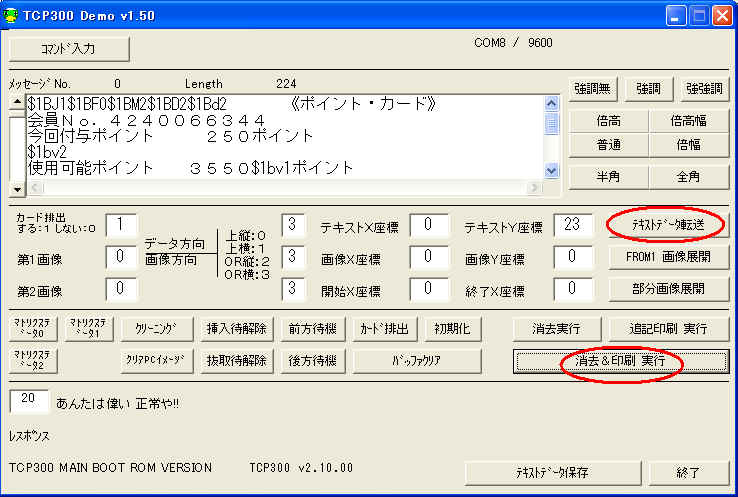Click horizontal scrollbar right arrow
The width and height of the screenshot is (738, 497).
534,188
